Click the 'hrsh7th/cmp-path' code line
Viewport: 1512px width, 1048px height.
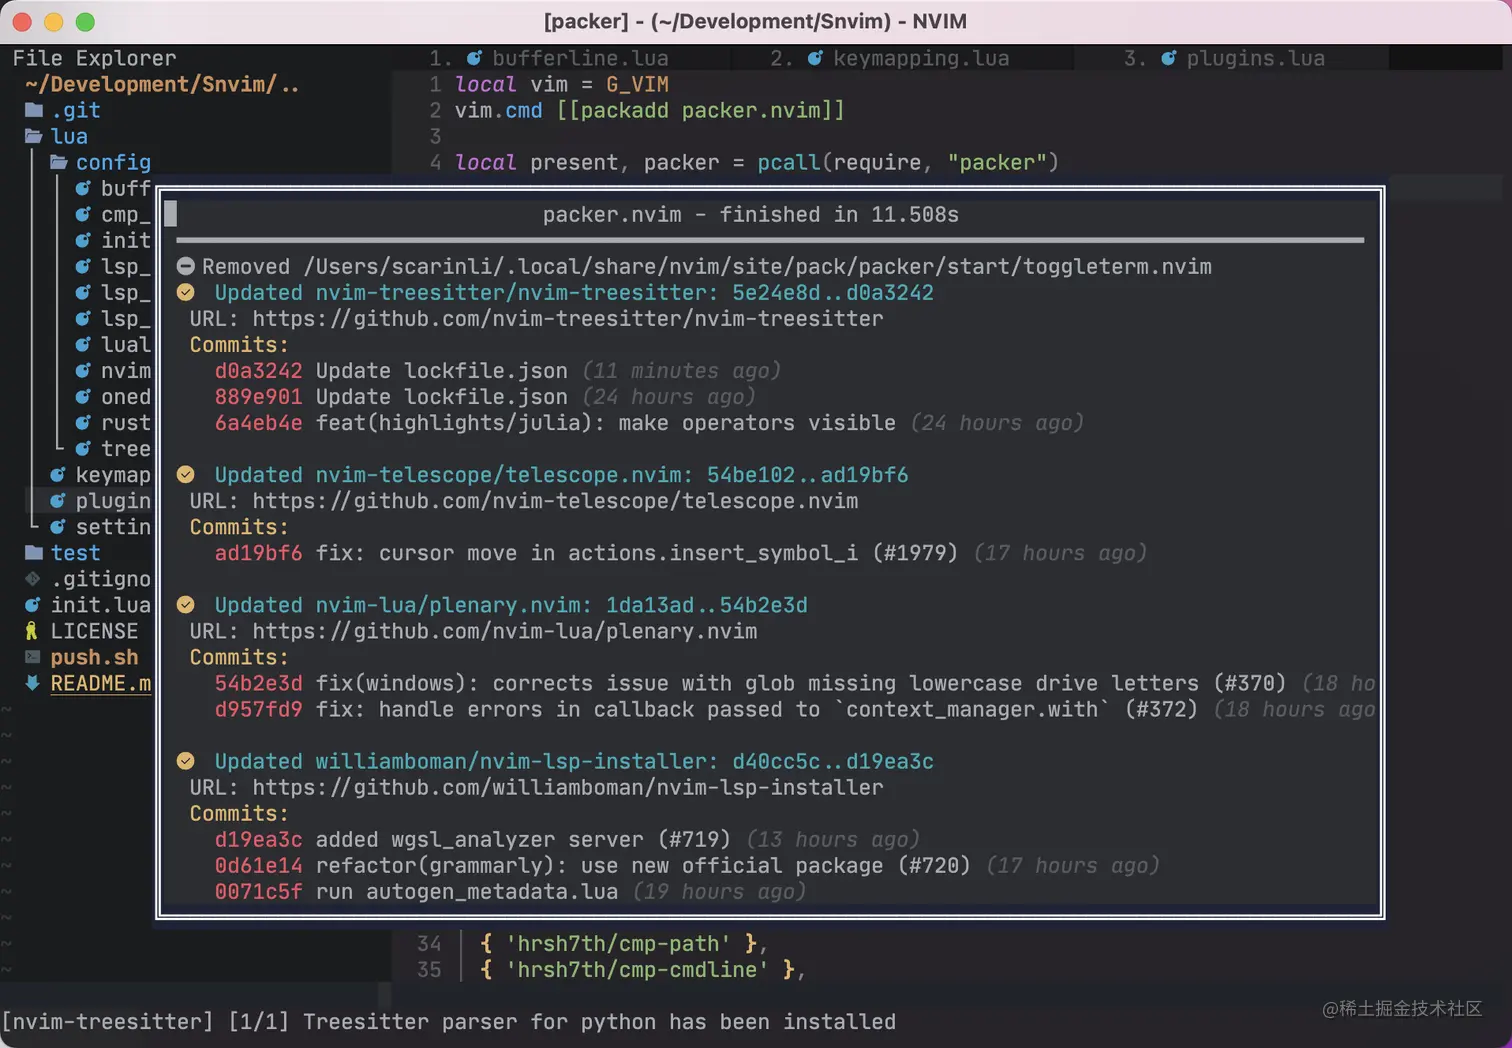click(x=623, y=943)
